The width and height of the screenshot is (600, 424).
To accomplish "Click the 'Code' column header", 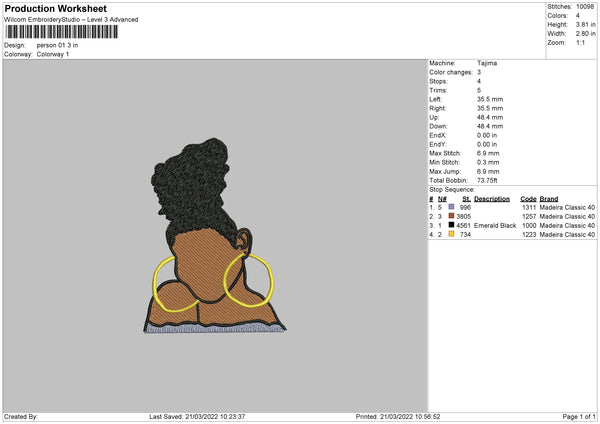I will pos(528,199).
